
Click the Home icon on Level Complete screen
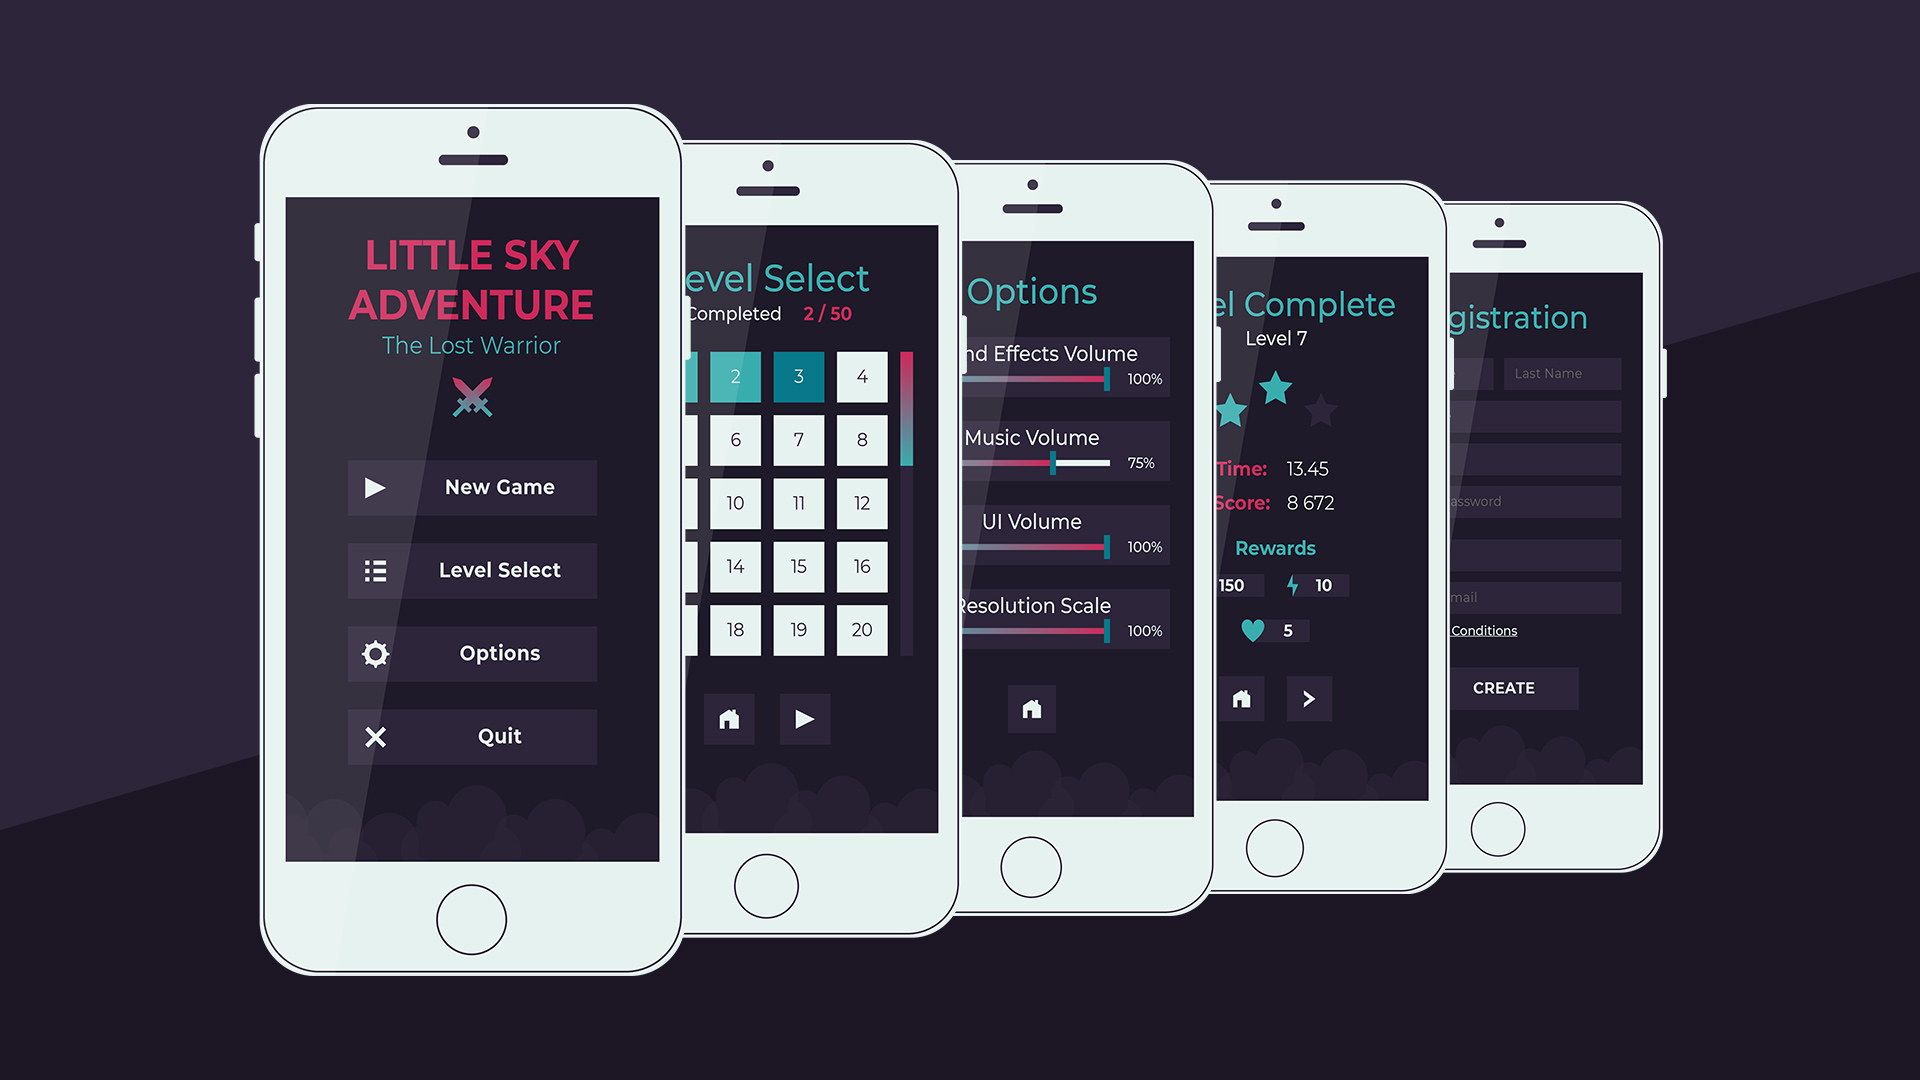click(x=1241, y=699)
